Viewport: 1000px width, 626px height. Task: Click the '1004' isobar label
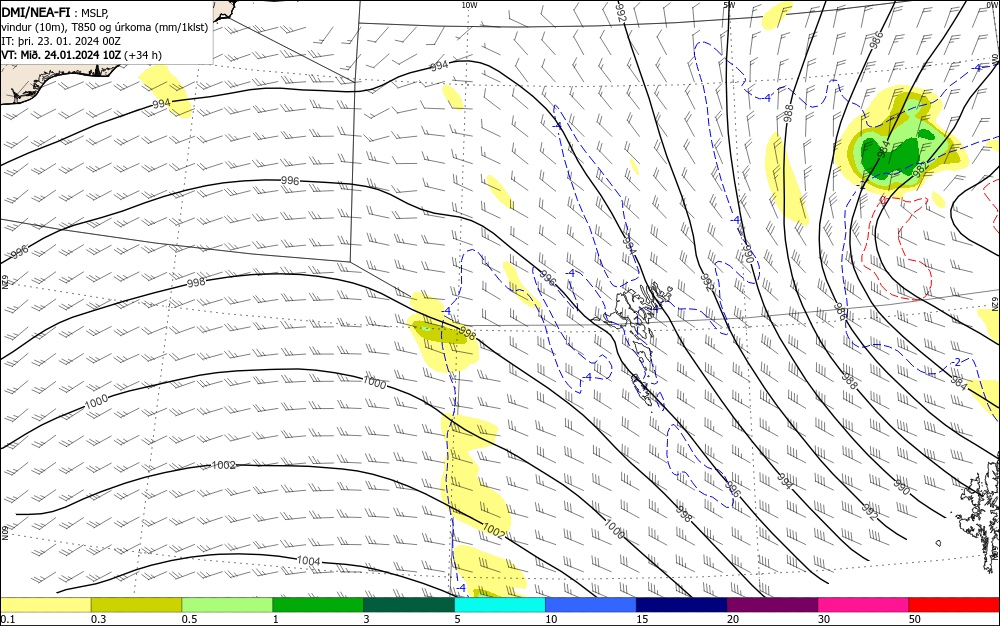tap(309, 561)
